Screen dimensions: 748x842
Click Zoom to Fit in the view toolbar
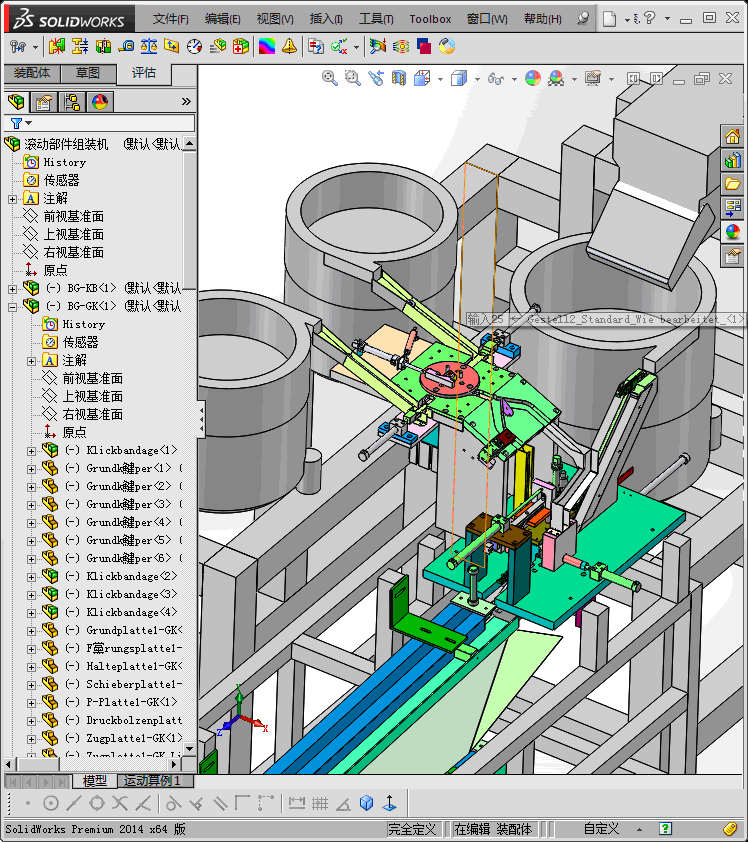coord(330,78)
